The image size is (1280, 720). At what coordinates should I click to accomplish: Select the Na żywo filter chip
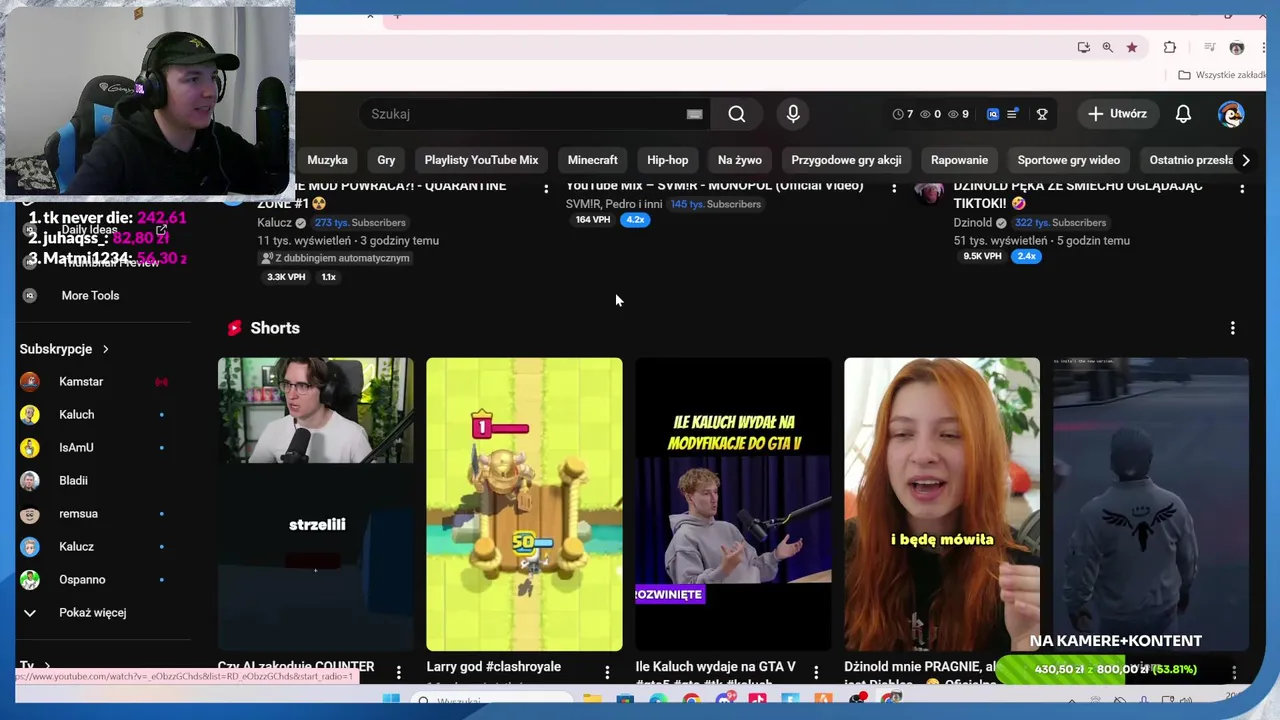tap(740, 160)
